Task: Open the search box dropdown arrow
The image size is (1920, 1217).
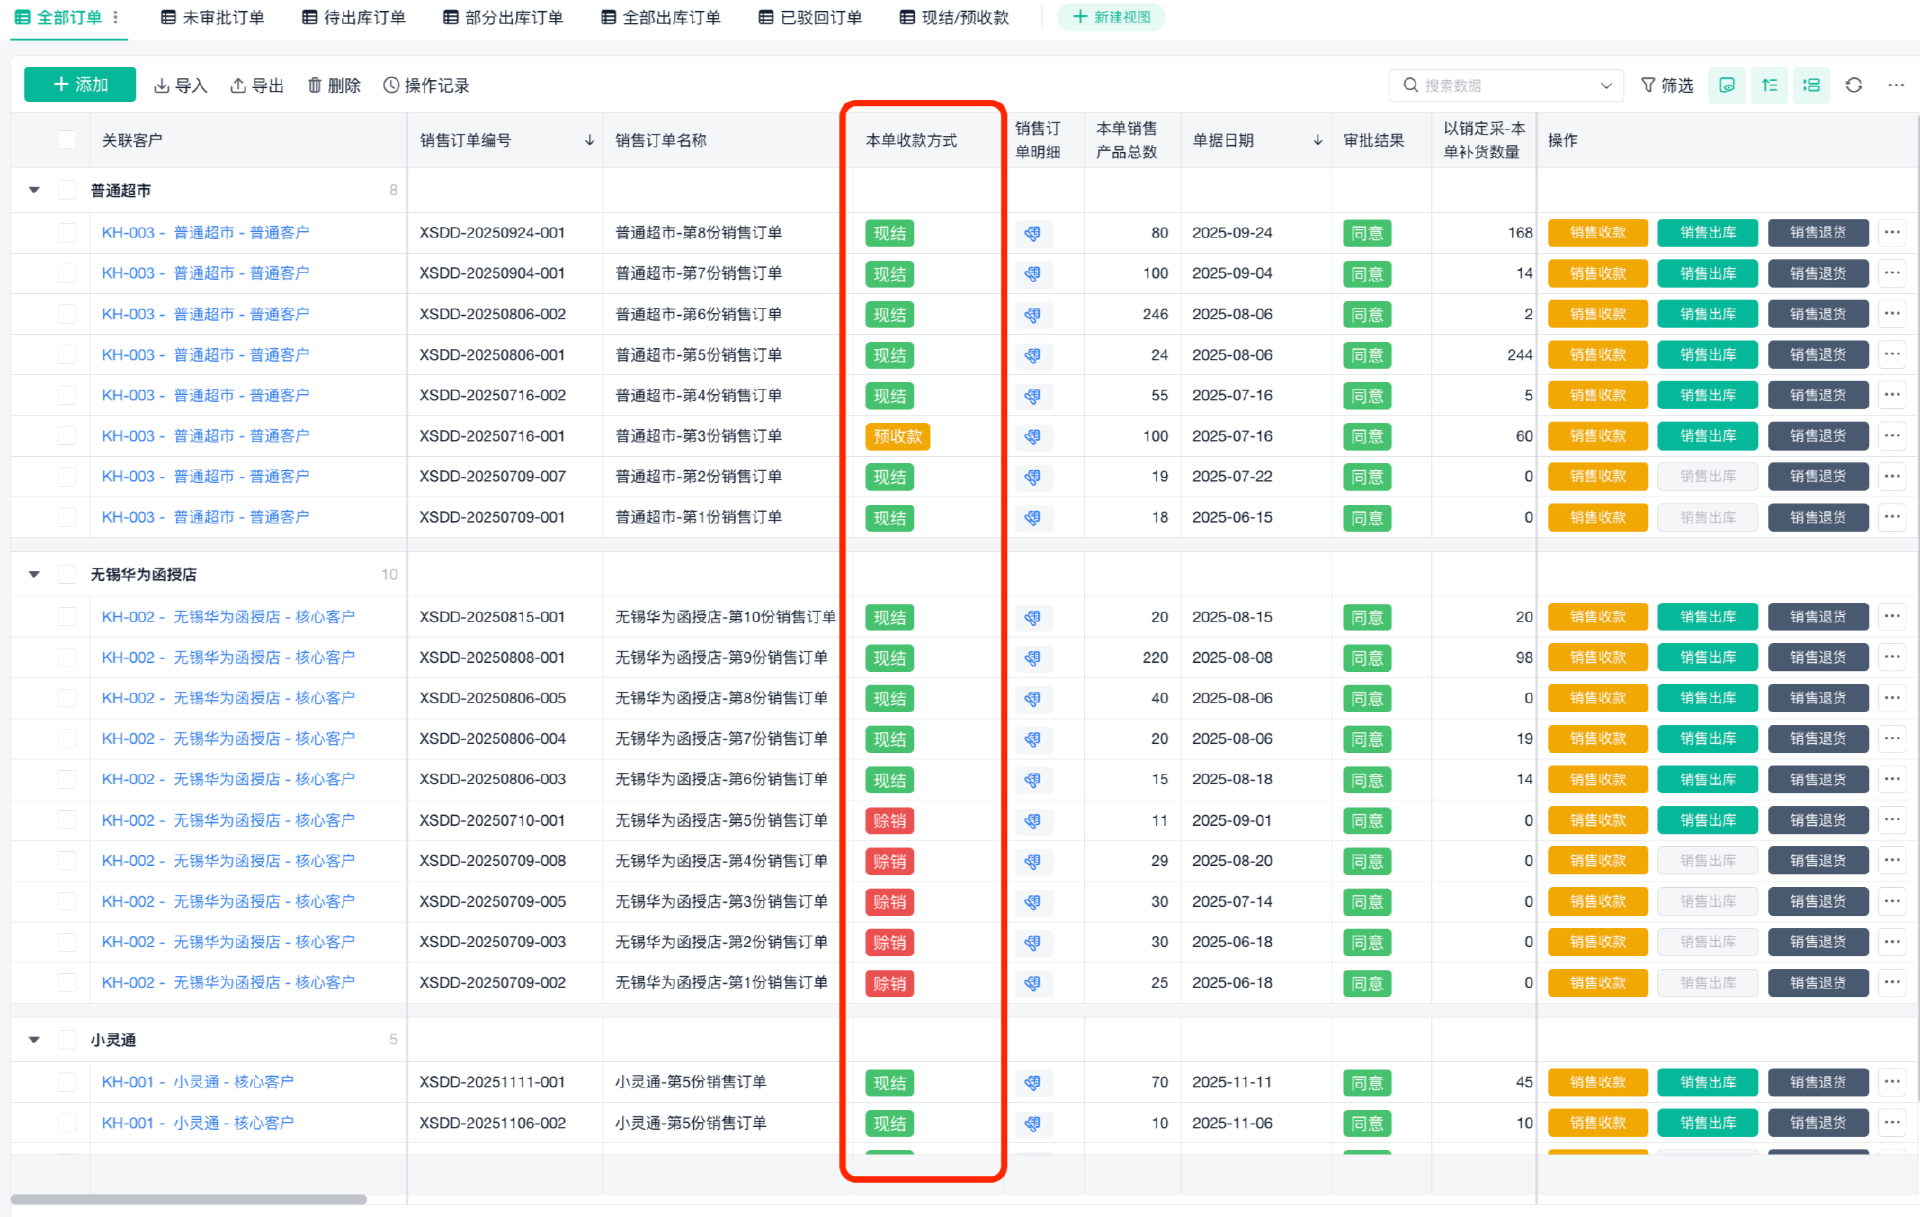Action: point(1606,85)
